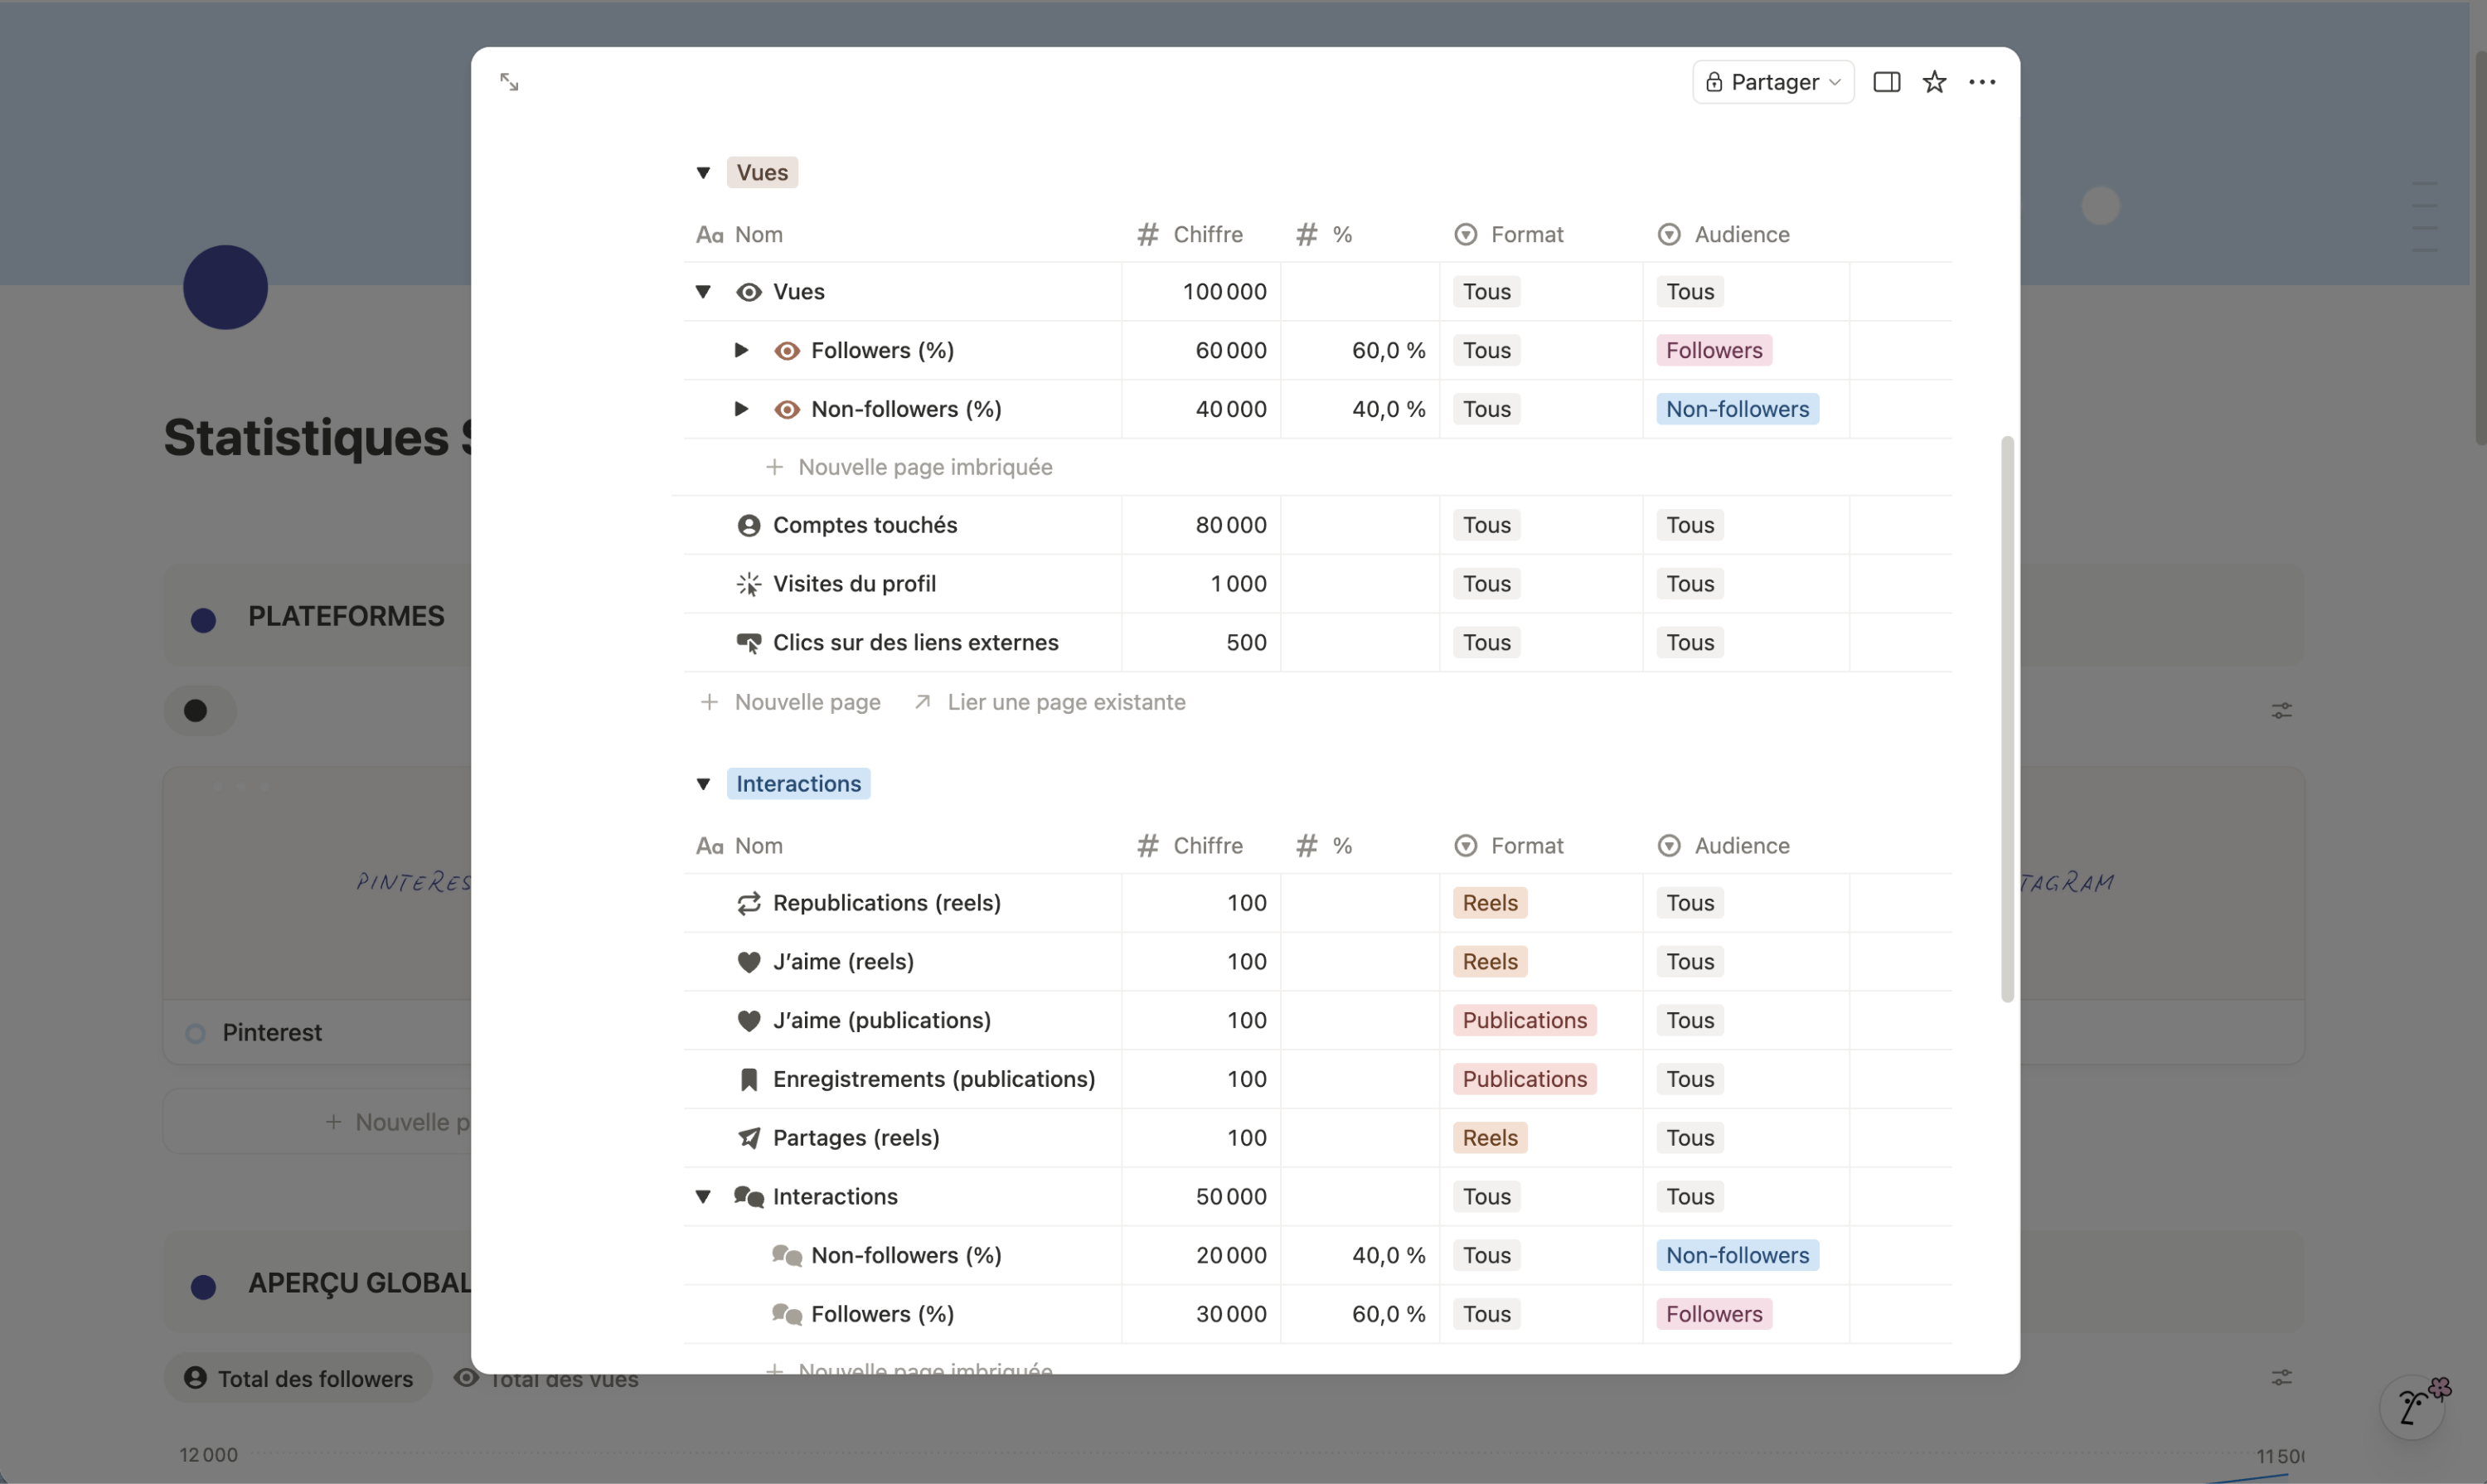The image size is (2487, 1484).
Task: Collapse the Vues group toggle
Action: (x=703, y=173)
